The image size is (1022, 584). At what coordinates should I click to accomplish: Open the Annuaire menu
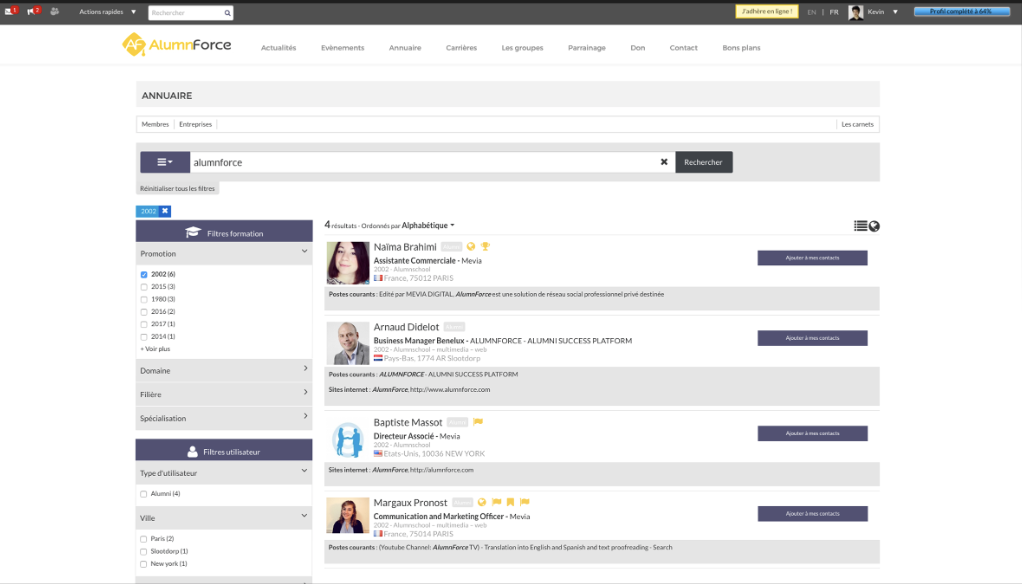point(405,48)
